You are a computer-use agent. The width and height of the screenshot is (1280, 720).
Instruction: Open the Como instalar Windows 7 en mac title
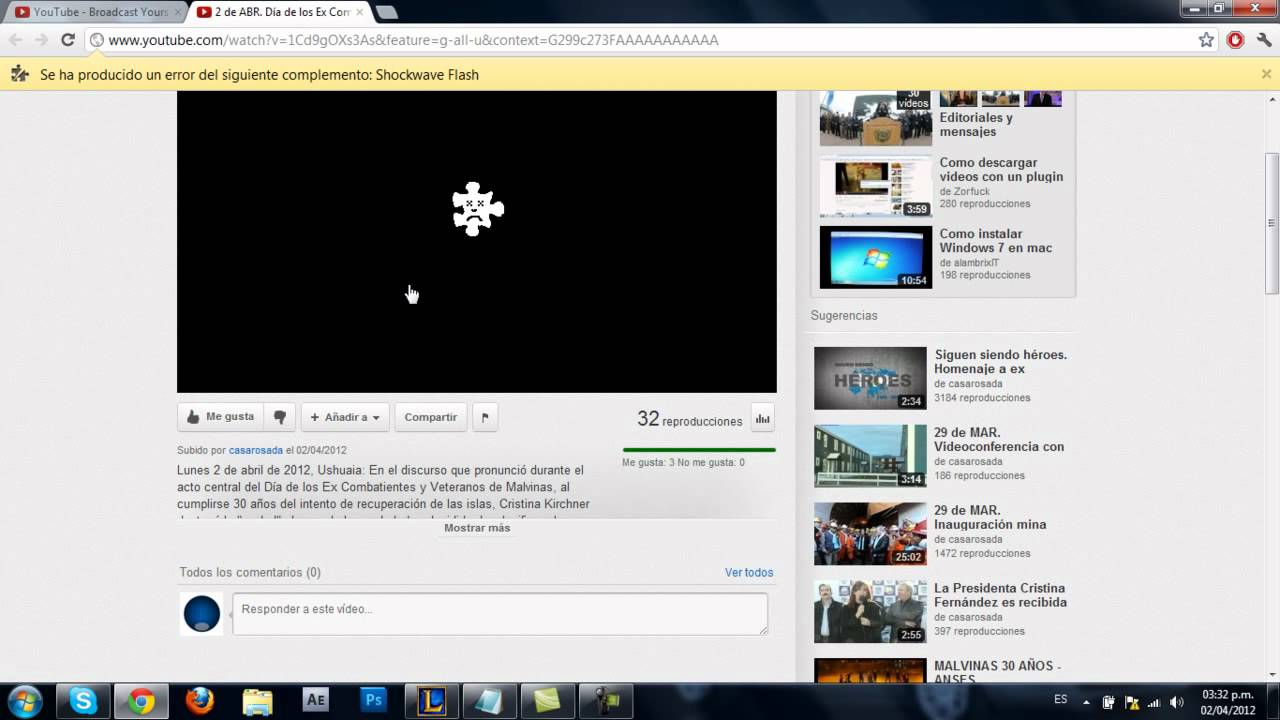click(x=996, y=241)
